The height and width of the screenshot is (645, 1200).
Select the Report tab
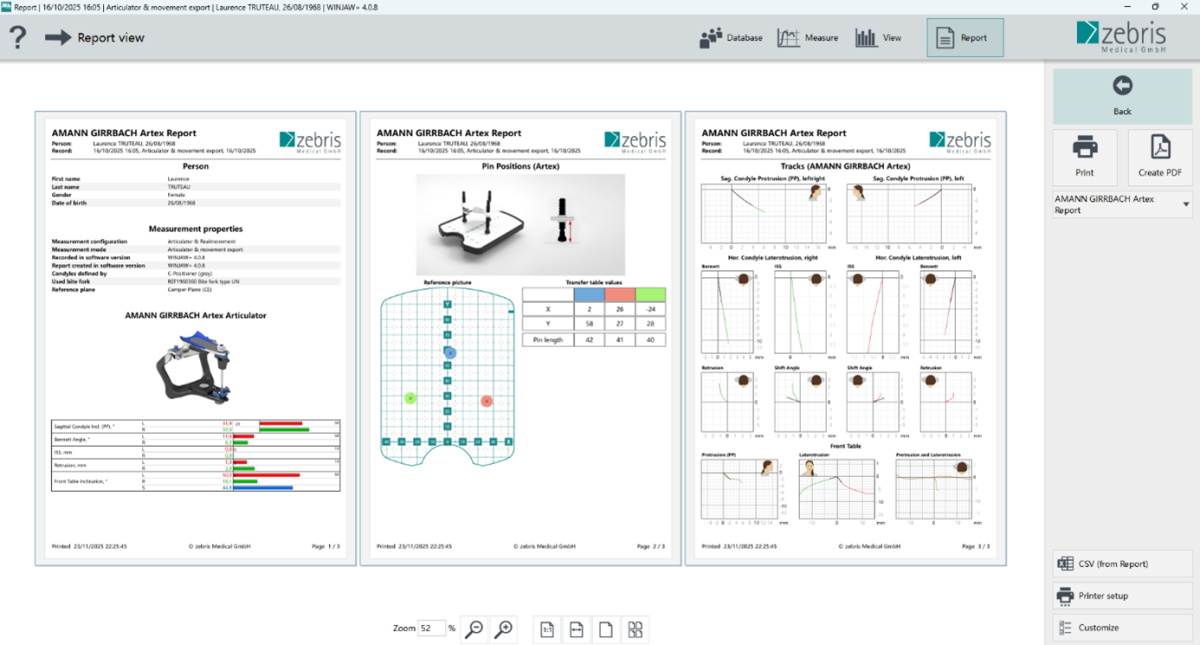coord(964,38)
